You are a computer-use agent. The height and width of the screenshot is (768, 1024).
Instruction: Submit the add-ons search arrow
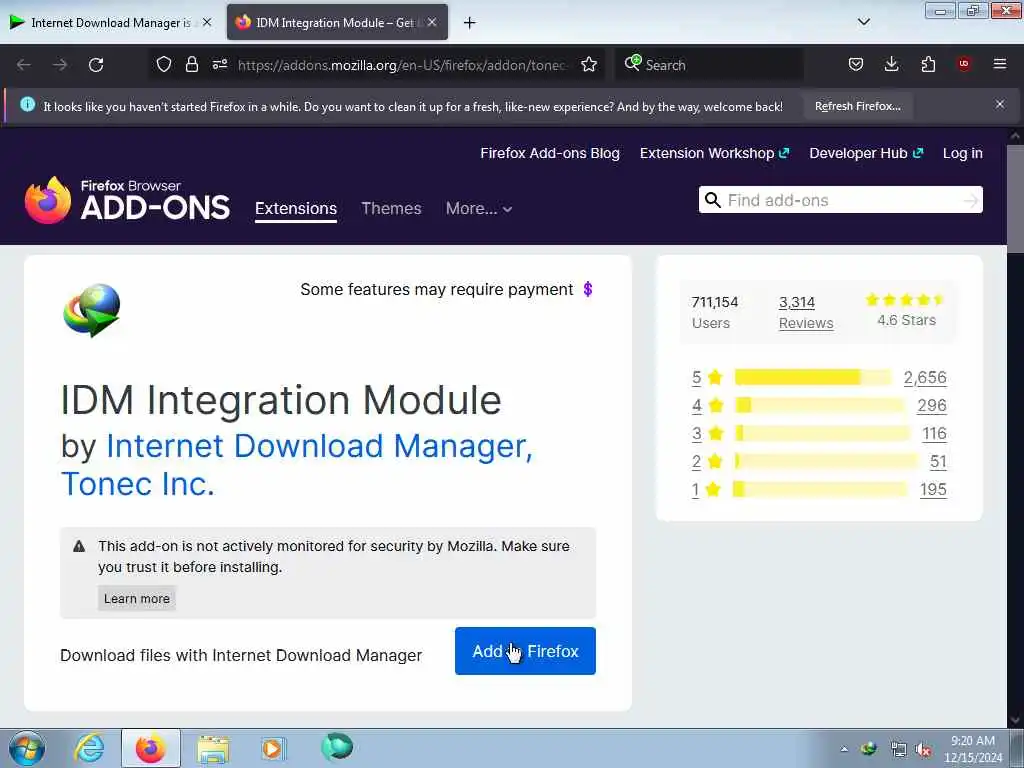970,200
